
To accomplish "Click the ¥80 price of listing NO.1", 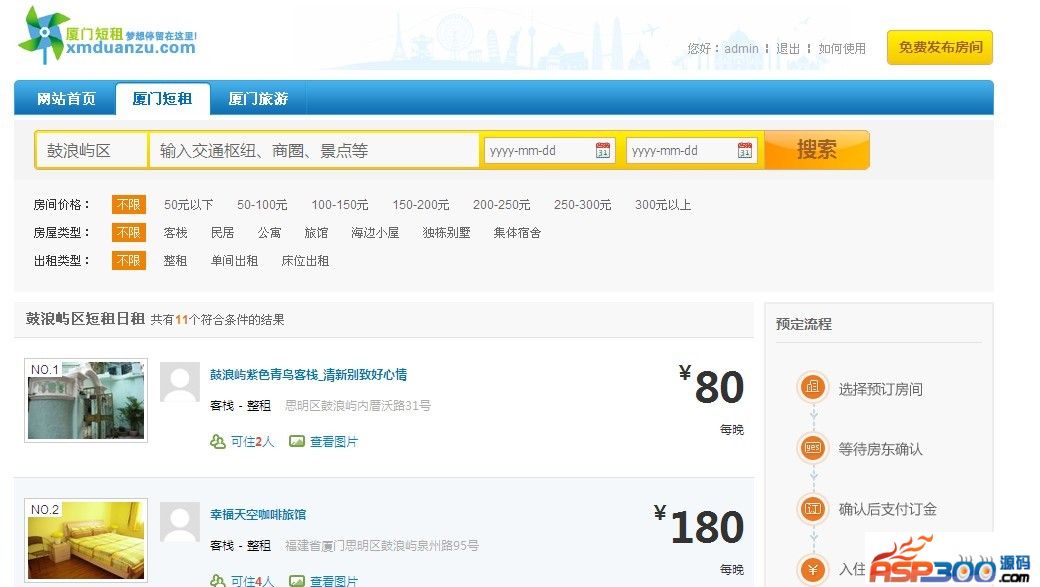I will point(711,387).
